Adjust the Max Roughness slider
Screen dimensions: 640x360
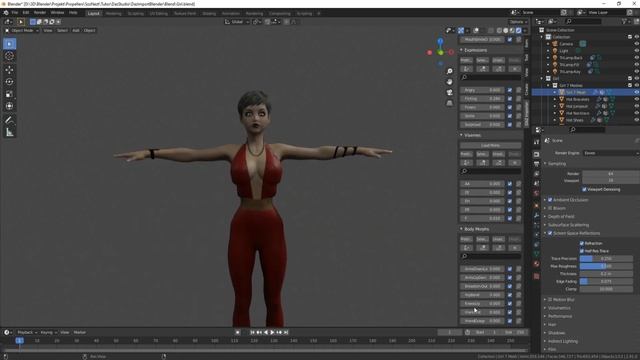point(606,266)
